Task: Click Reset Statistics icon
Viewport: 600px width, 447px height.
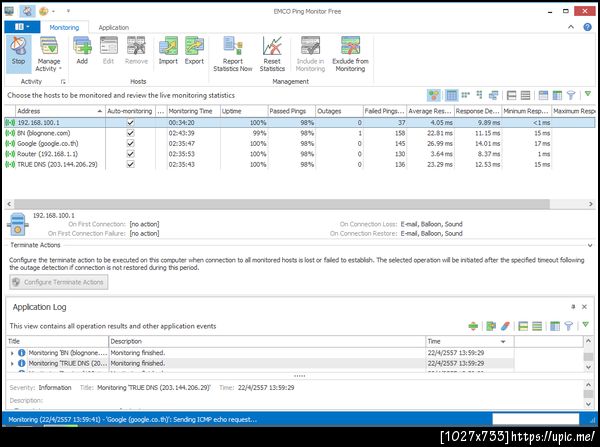Action: (x=272, y=54)
